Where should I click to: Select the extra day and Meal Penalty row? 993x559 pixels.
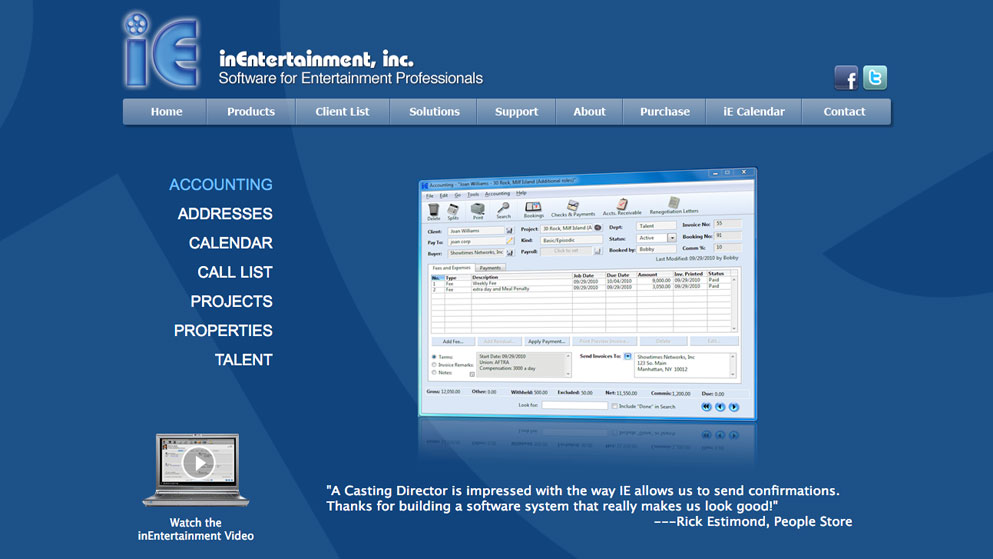581,287
